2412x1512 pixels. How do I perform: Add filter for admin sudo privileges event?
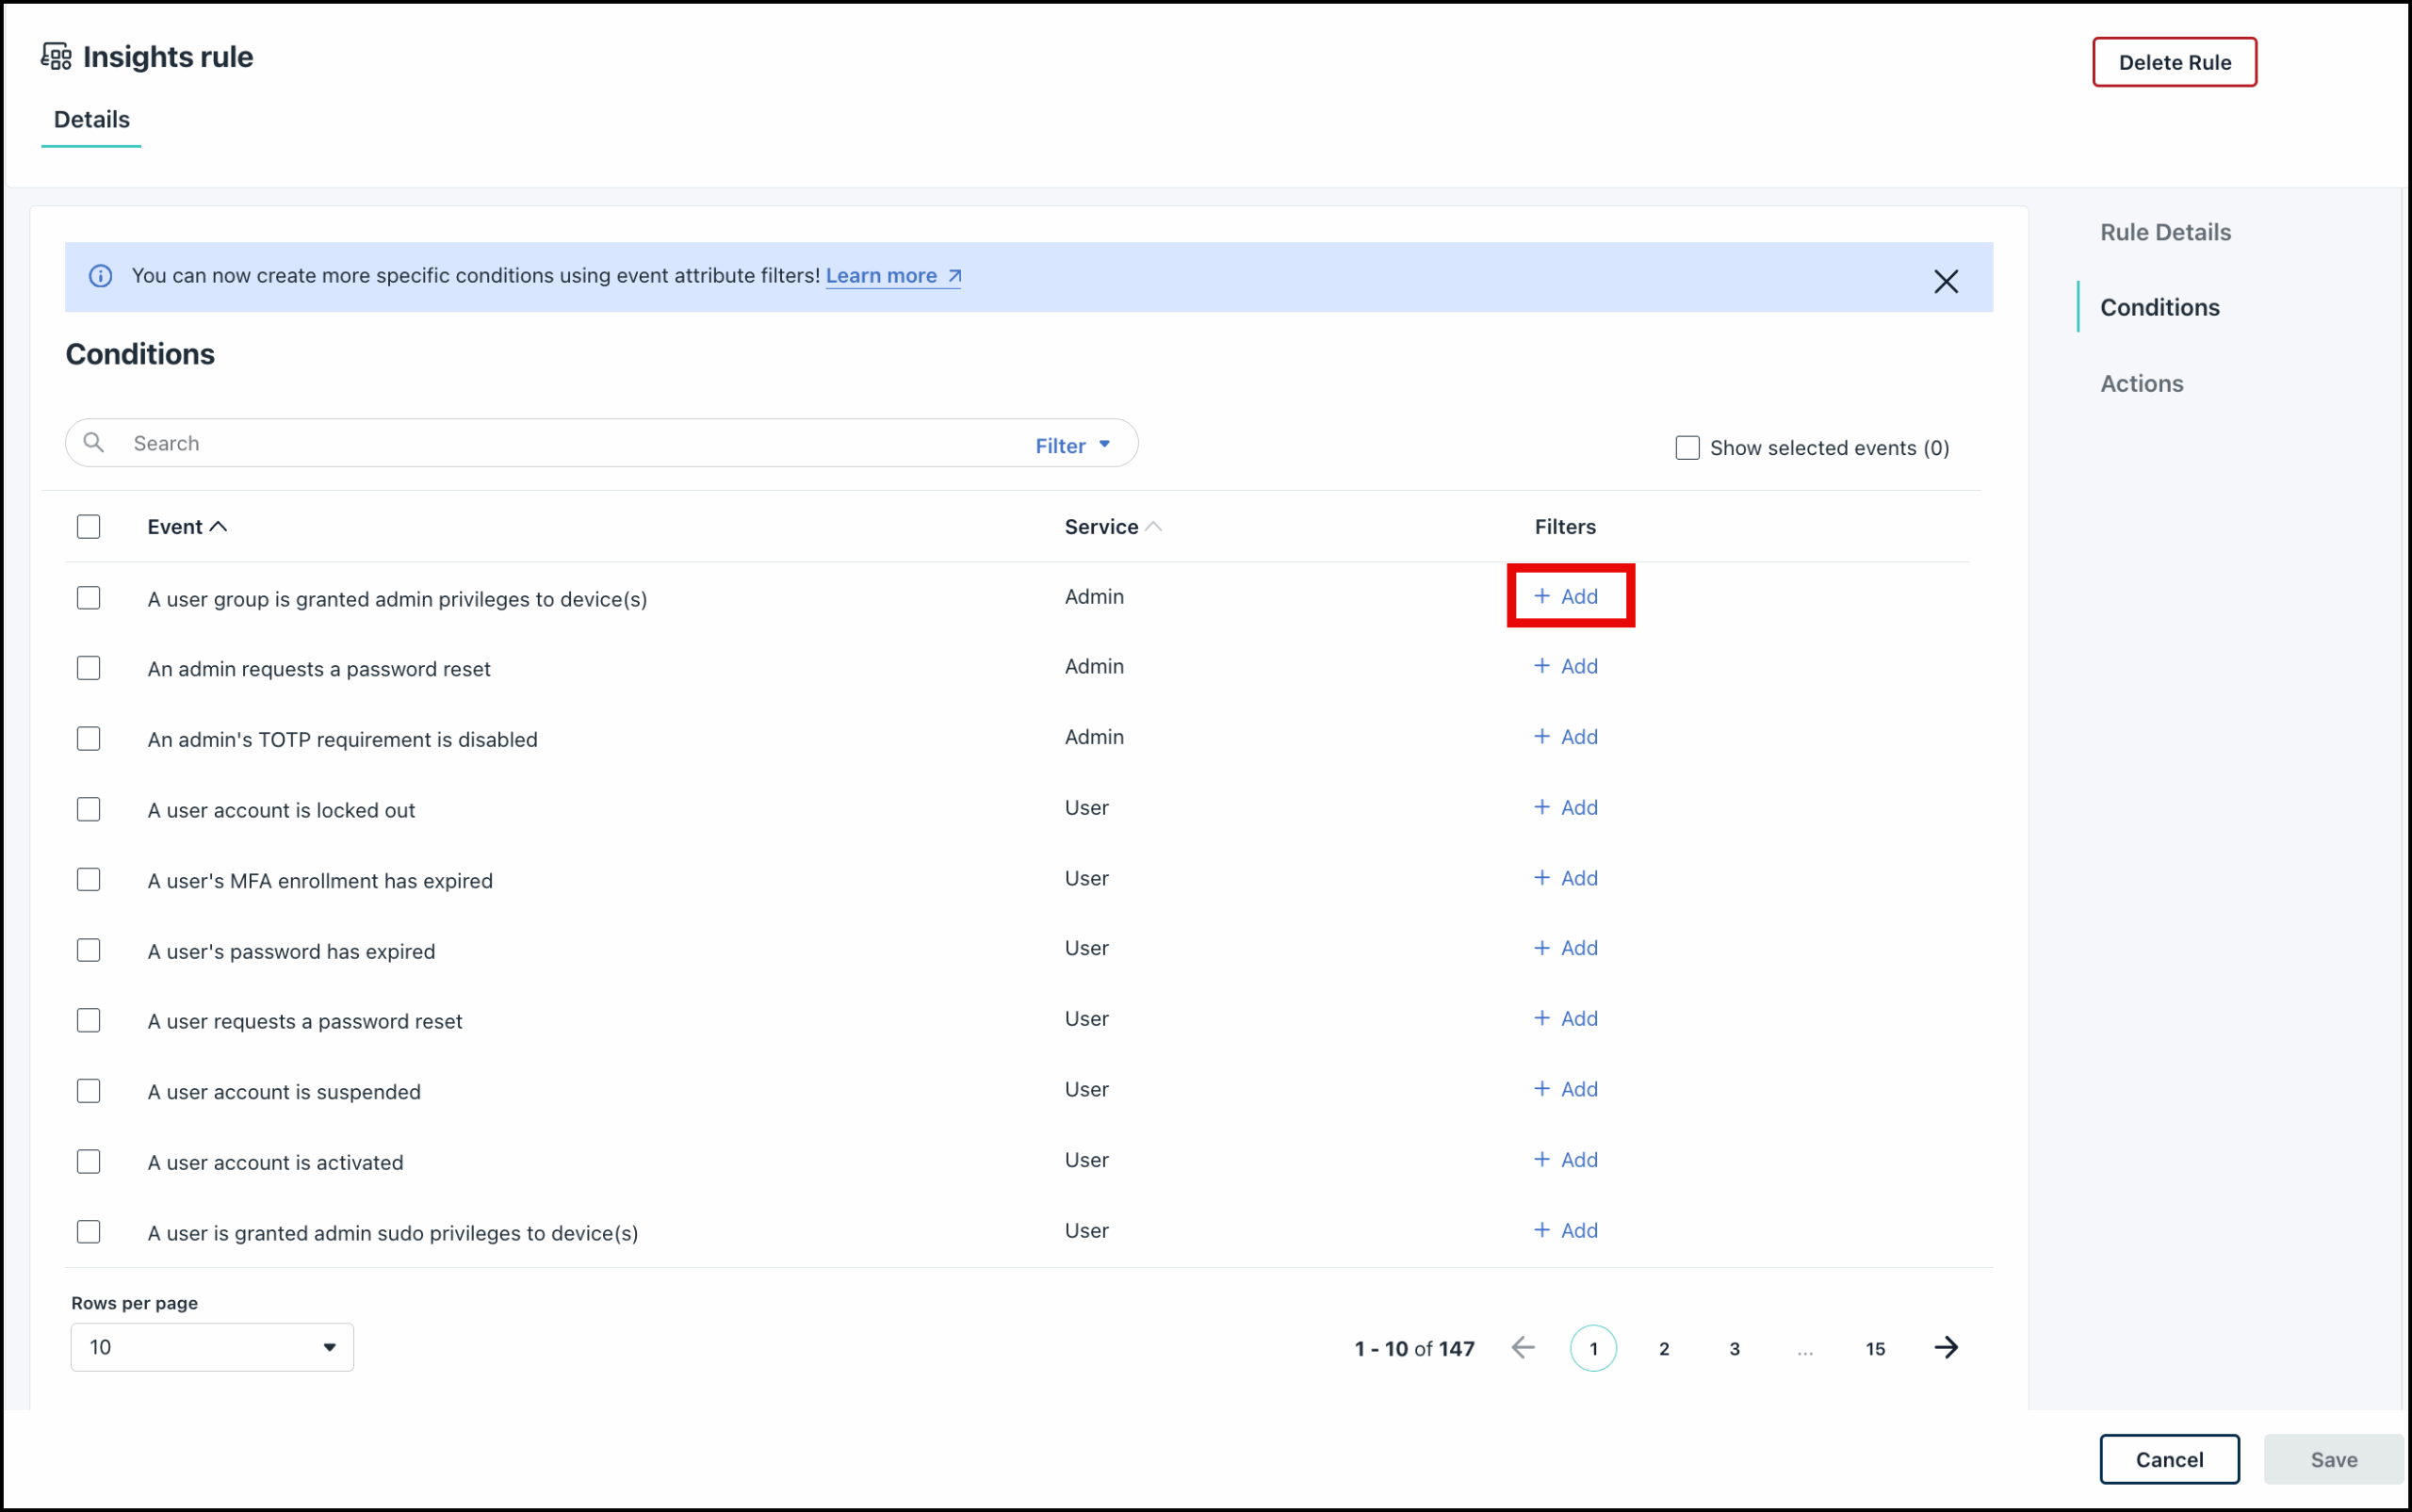[x=1566, y=1231]
